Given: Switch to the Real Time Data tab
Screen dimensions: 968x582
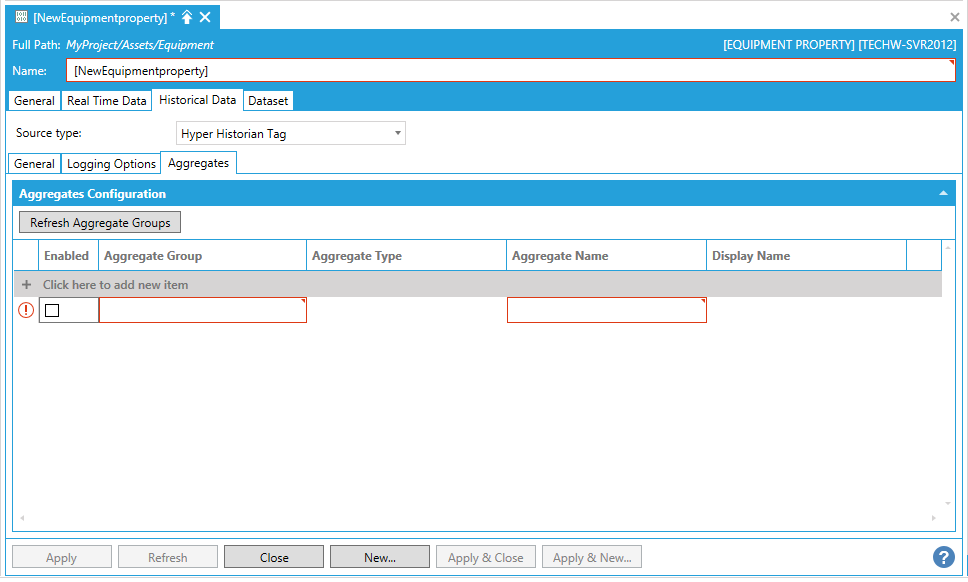Looking at the screenshot, I should point(106,101).
